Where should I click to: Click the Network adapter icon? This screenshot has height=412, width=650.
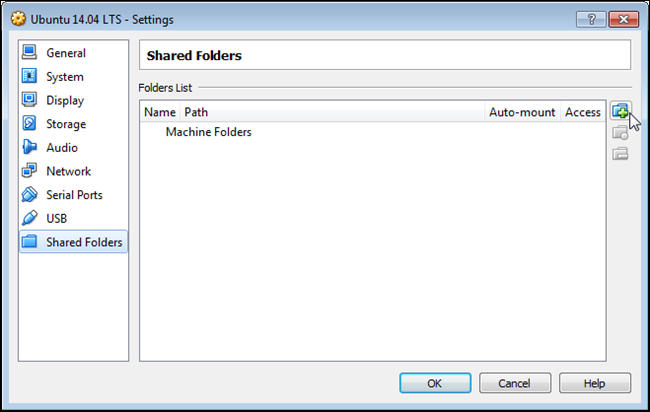pyautogui.click(x=29, y=171)
